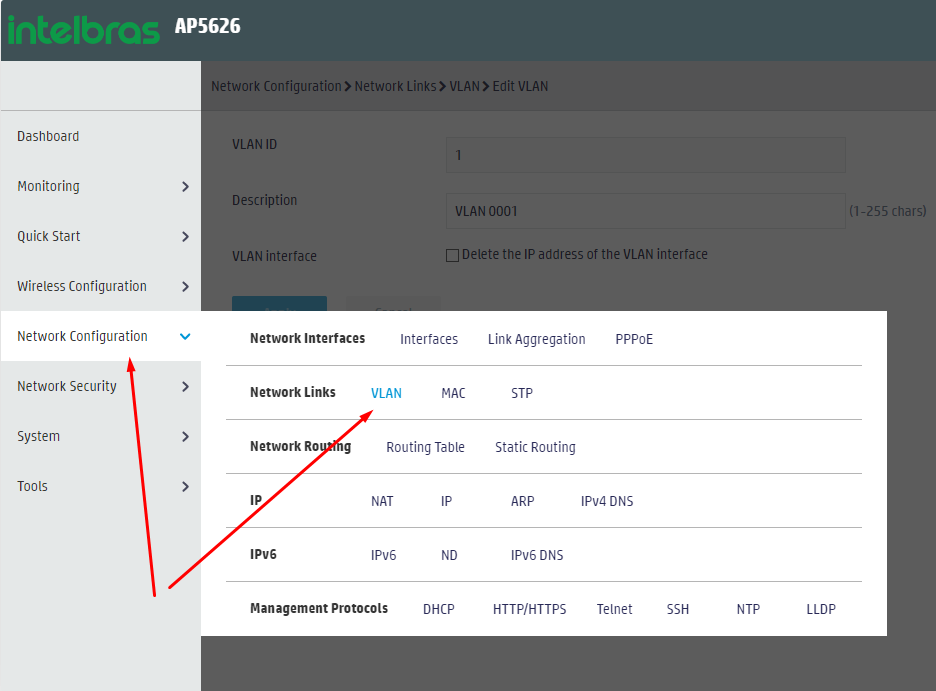Screen dimensions: 936x691
Task: Open the Network Security menu item
Action: [67, 386]
